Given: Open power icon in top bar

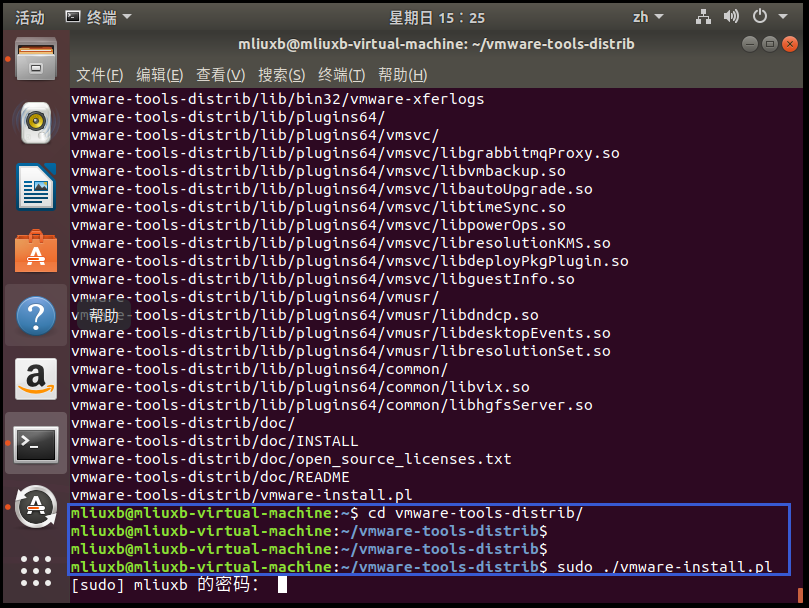Looking at the screenshot, I should tap(759, 17).
